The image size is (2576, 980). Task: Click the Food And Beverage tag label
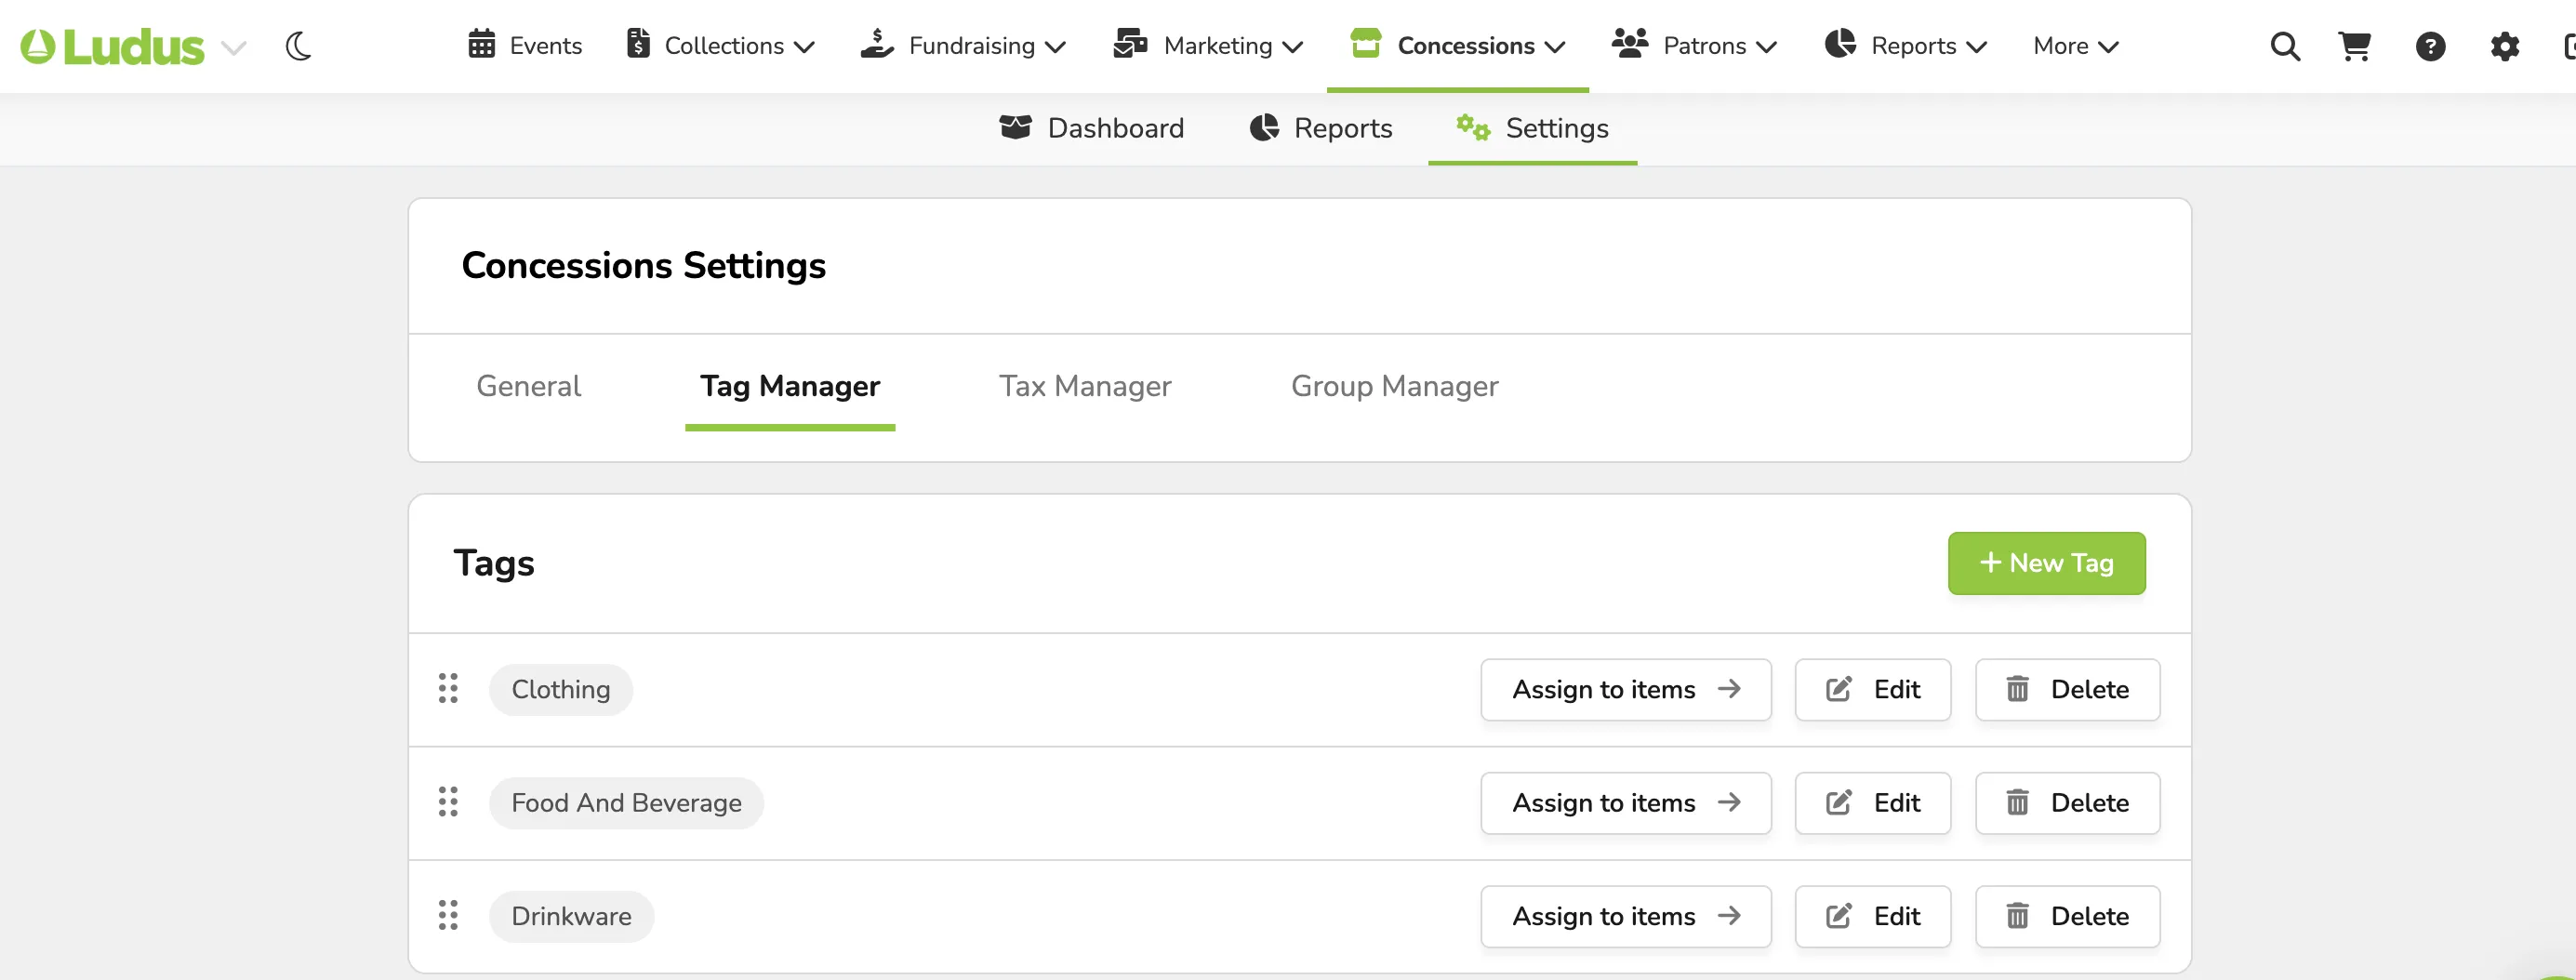(626, 803)
